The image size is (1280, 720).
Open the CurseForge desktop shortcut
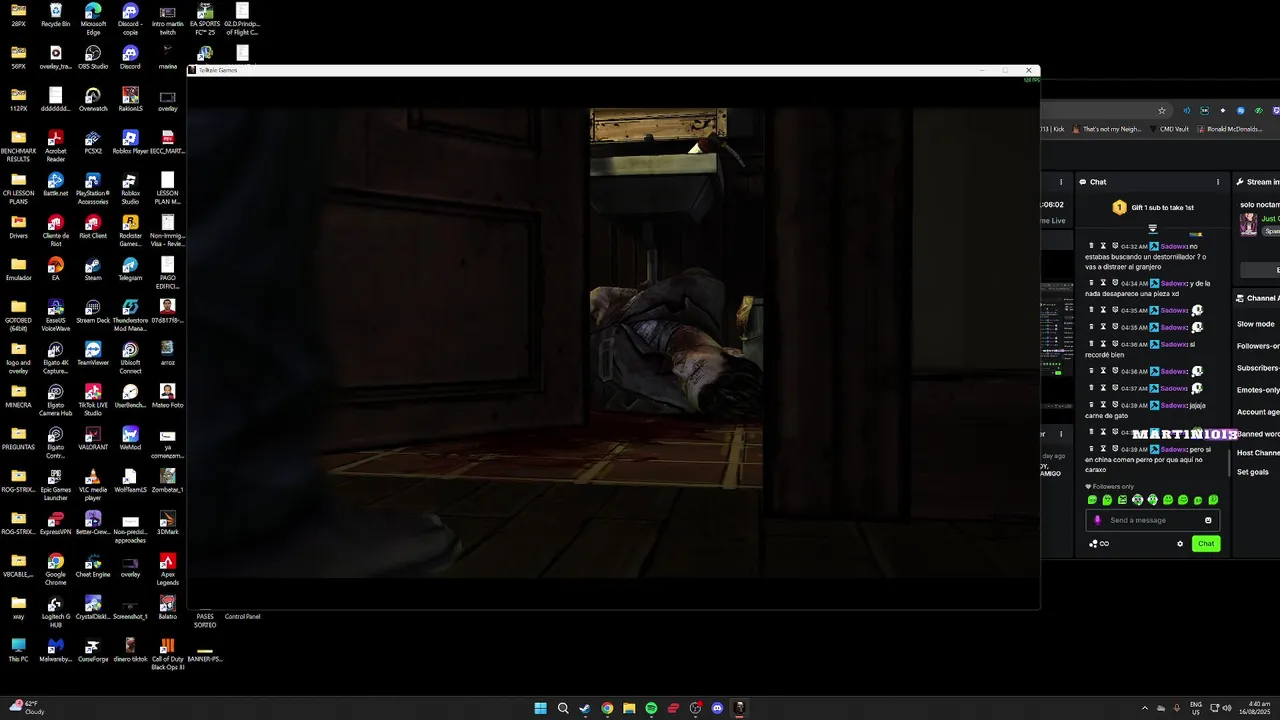(x=93, y=649)
